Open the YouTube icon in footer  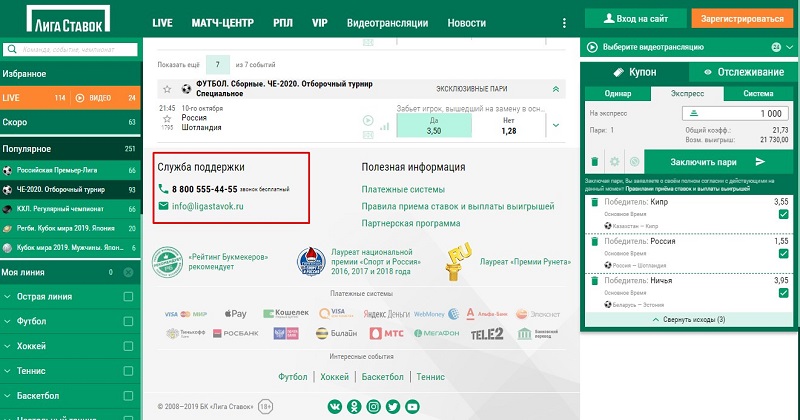click(410, 406)
